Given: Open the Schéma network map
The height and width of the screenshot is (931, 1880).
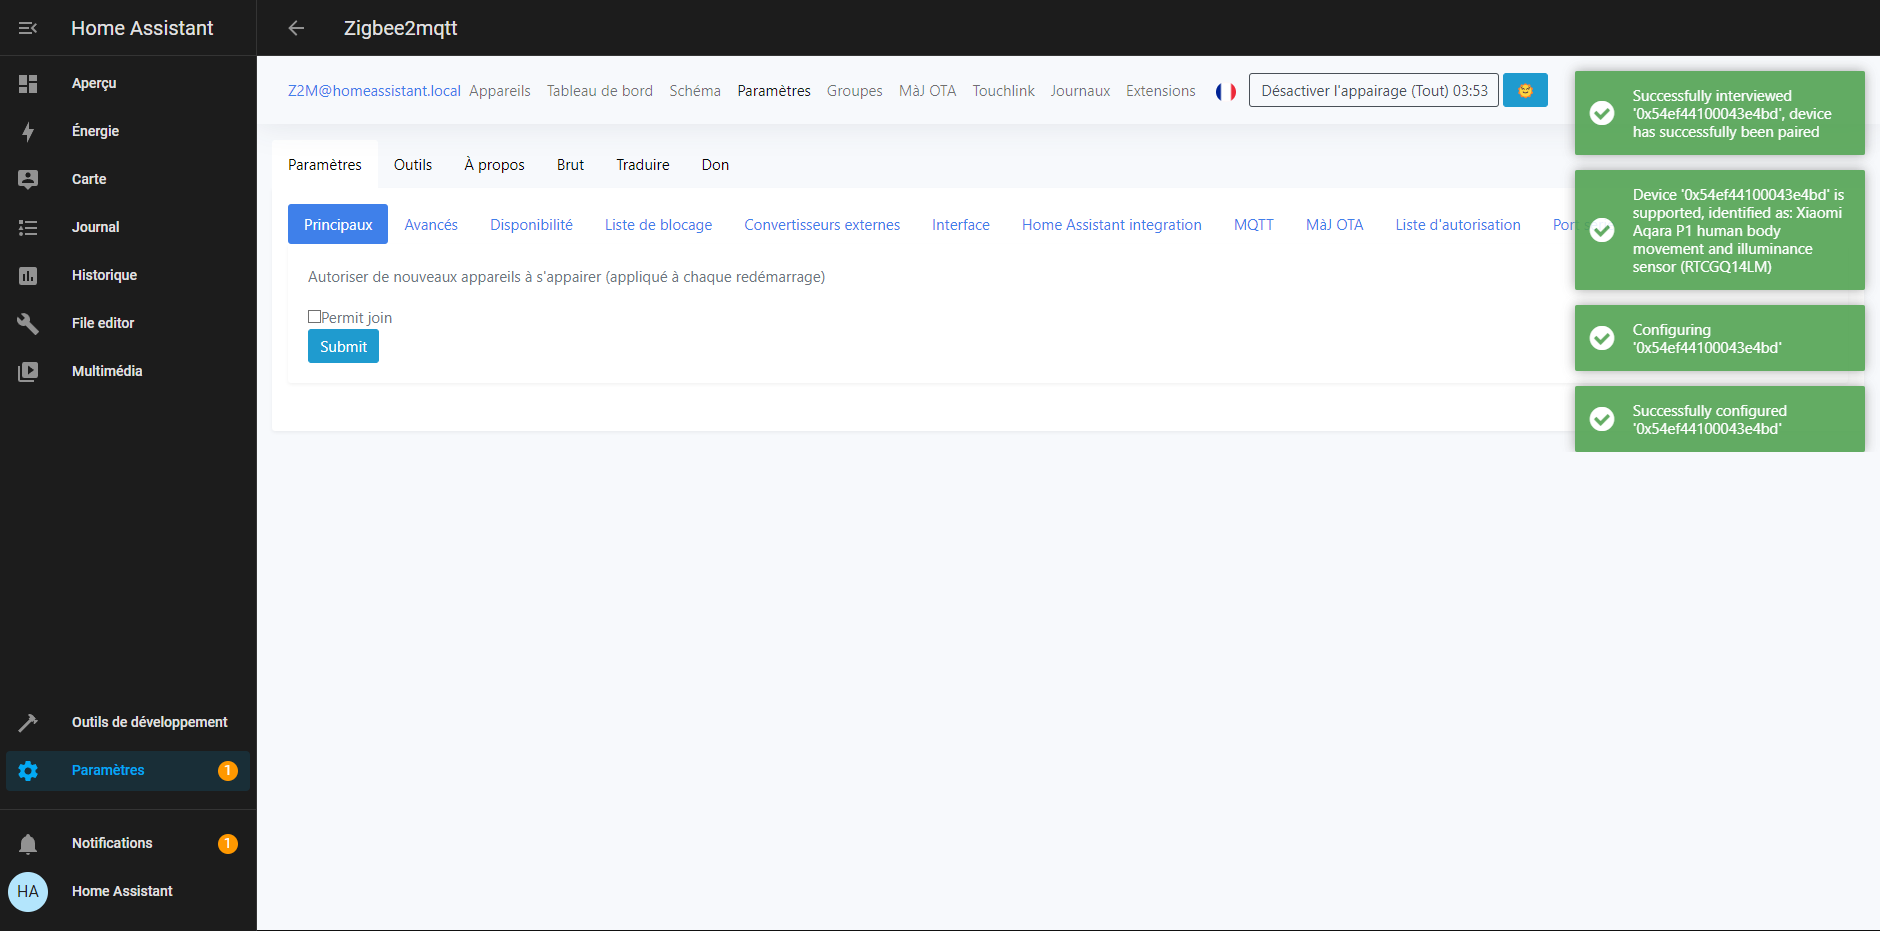Looking at the screenshot, I should click(x=695, y=91).
